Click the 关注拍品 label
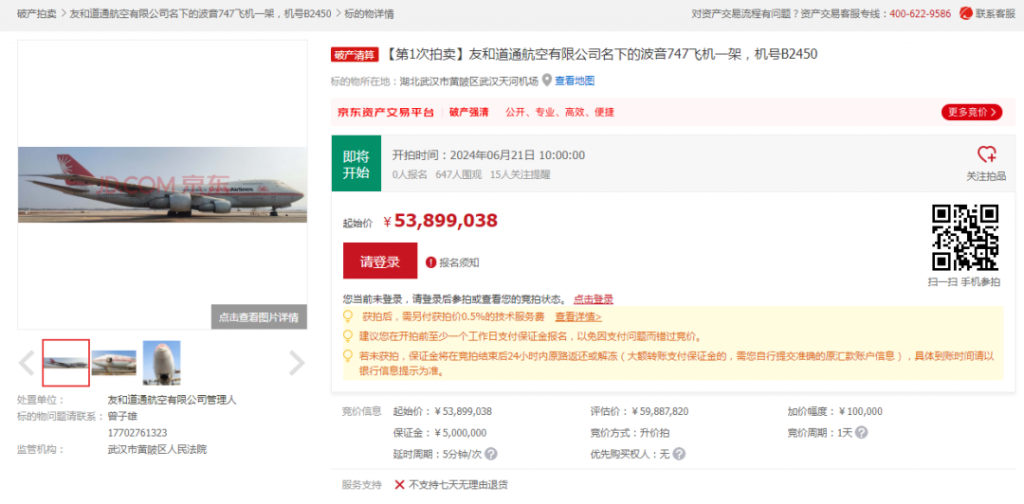 (986, 176)
